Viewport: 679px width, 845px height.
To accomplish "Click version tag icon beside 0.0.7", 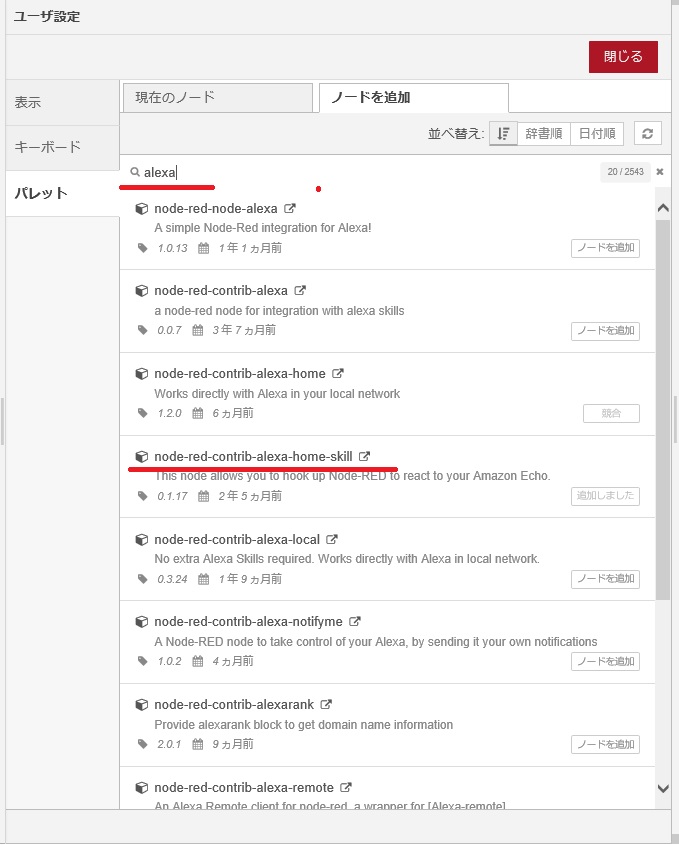I will click(x=142, y=330).
